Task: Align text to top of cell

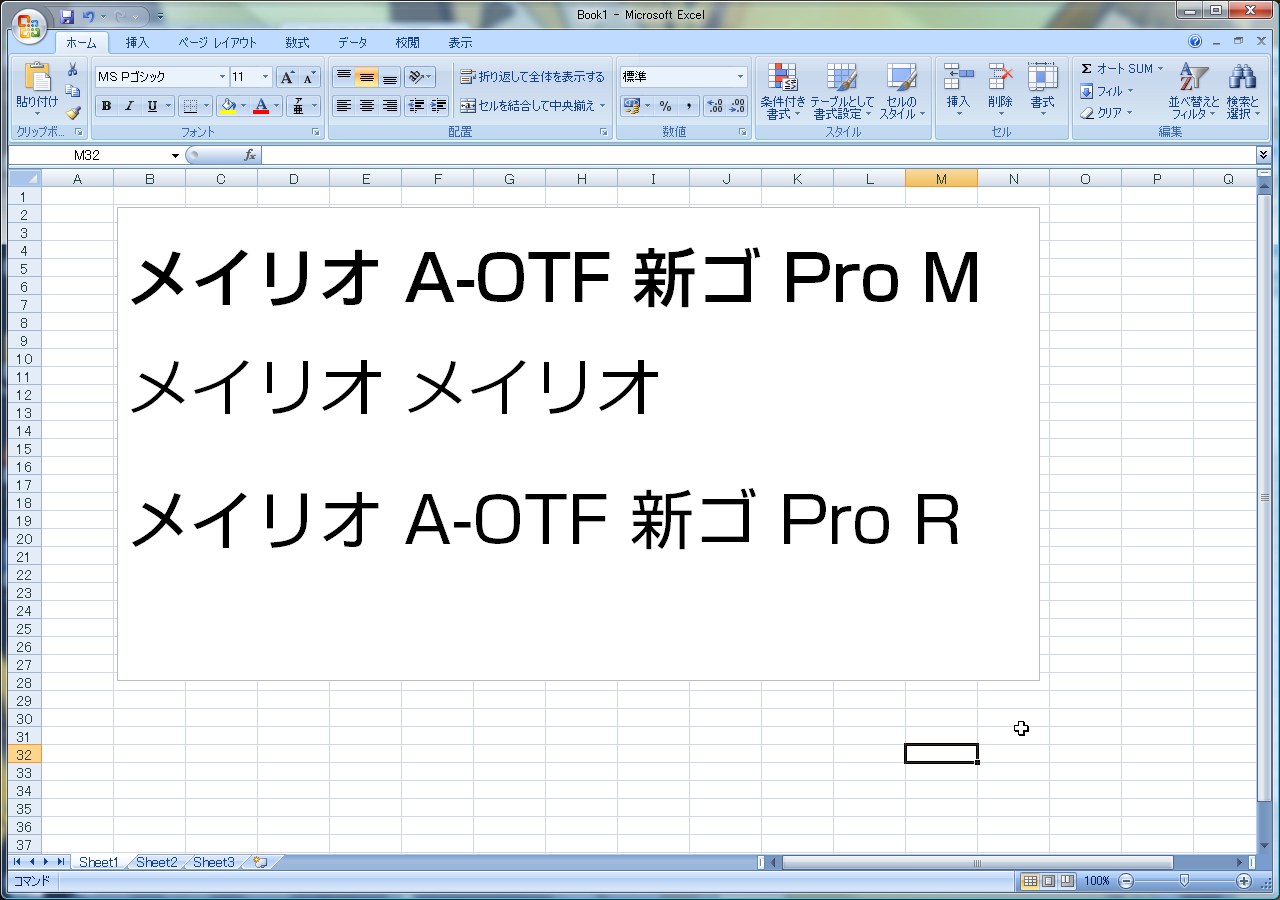Action: click(x=344, y=77)
